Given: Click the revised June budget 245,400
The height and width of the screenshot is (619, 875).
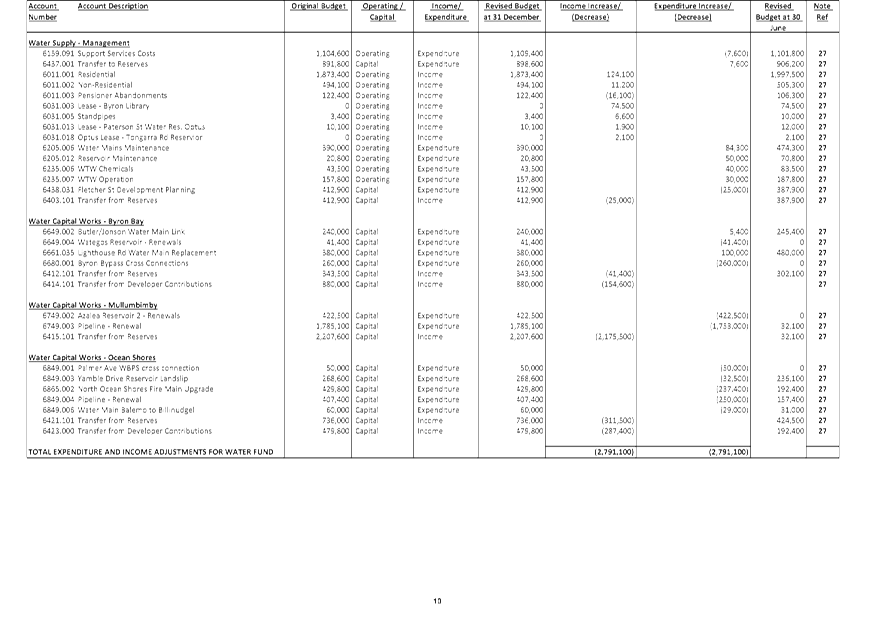Looking at the screenshot, I should 790,232.
